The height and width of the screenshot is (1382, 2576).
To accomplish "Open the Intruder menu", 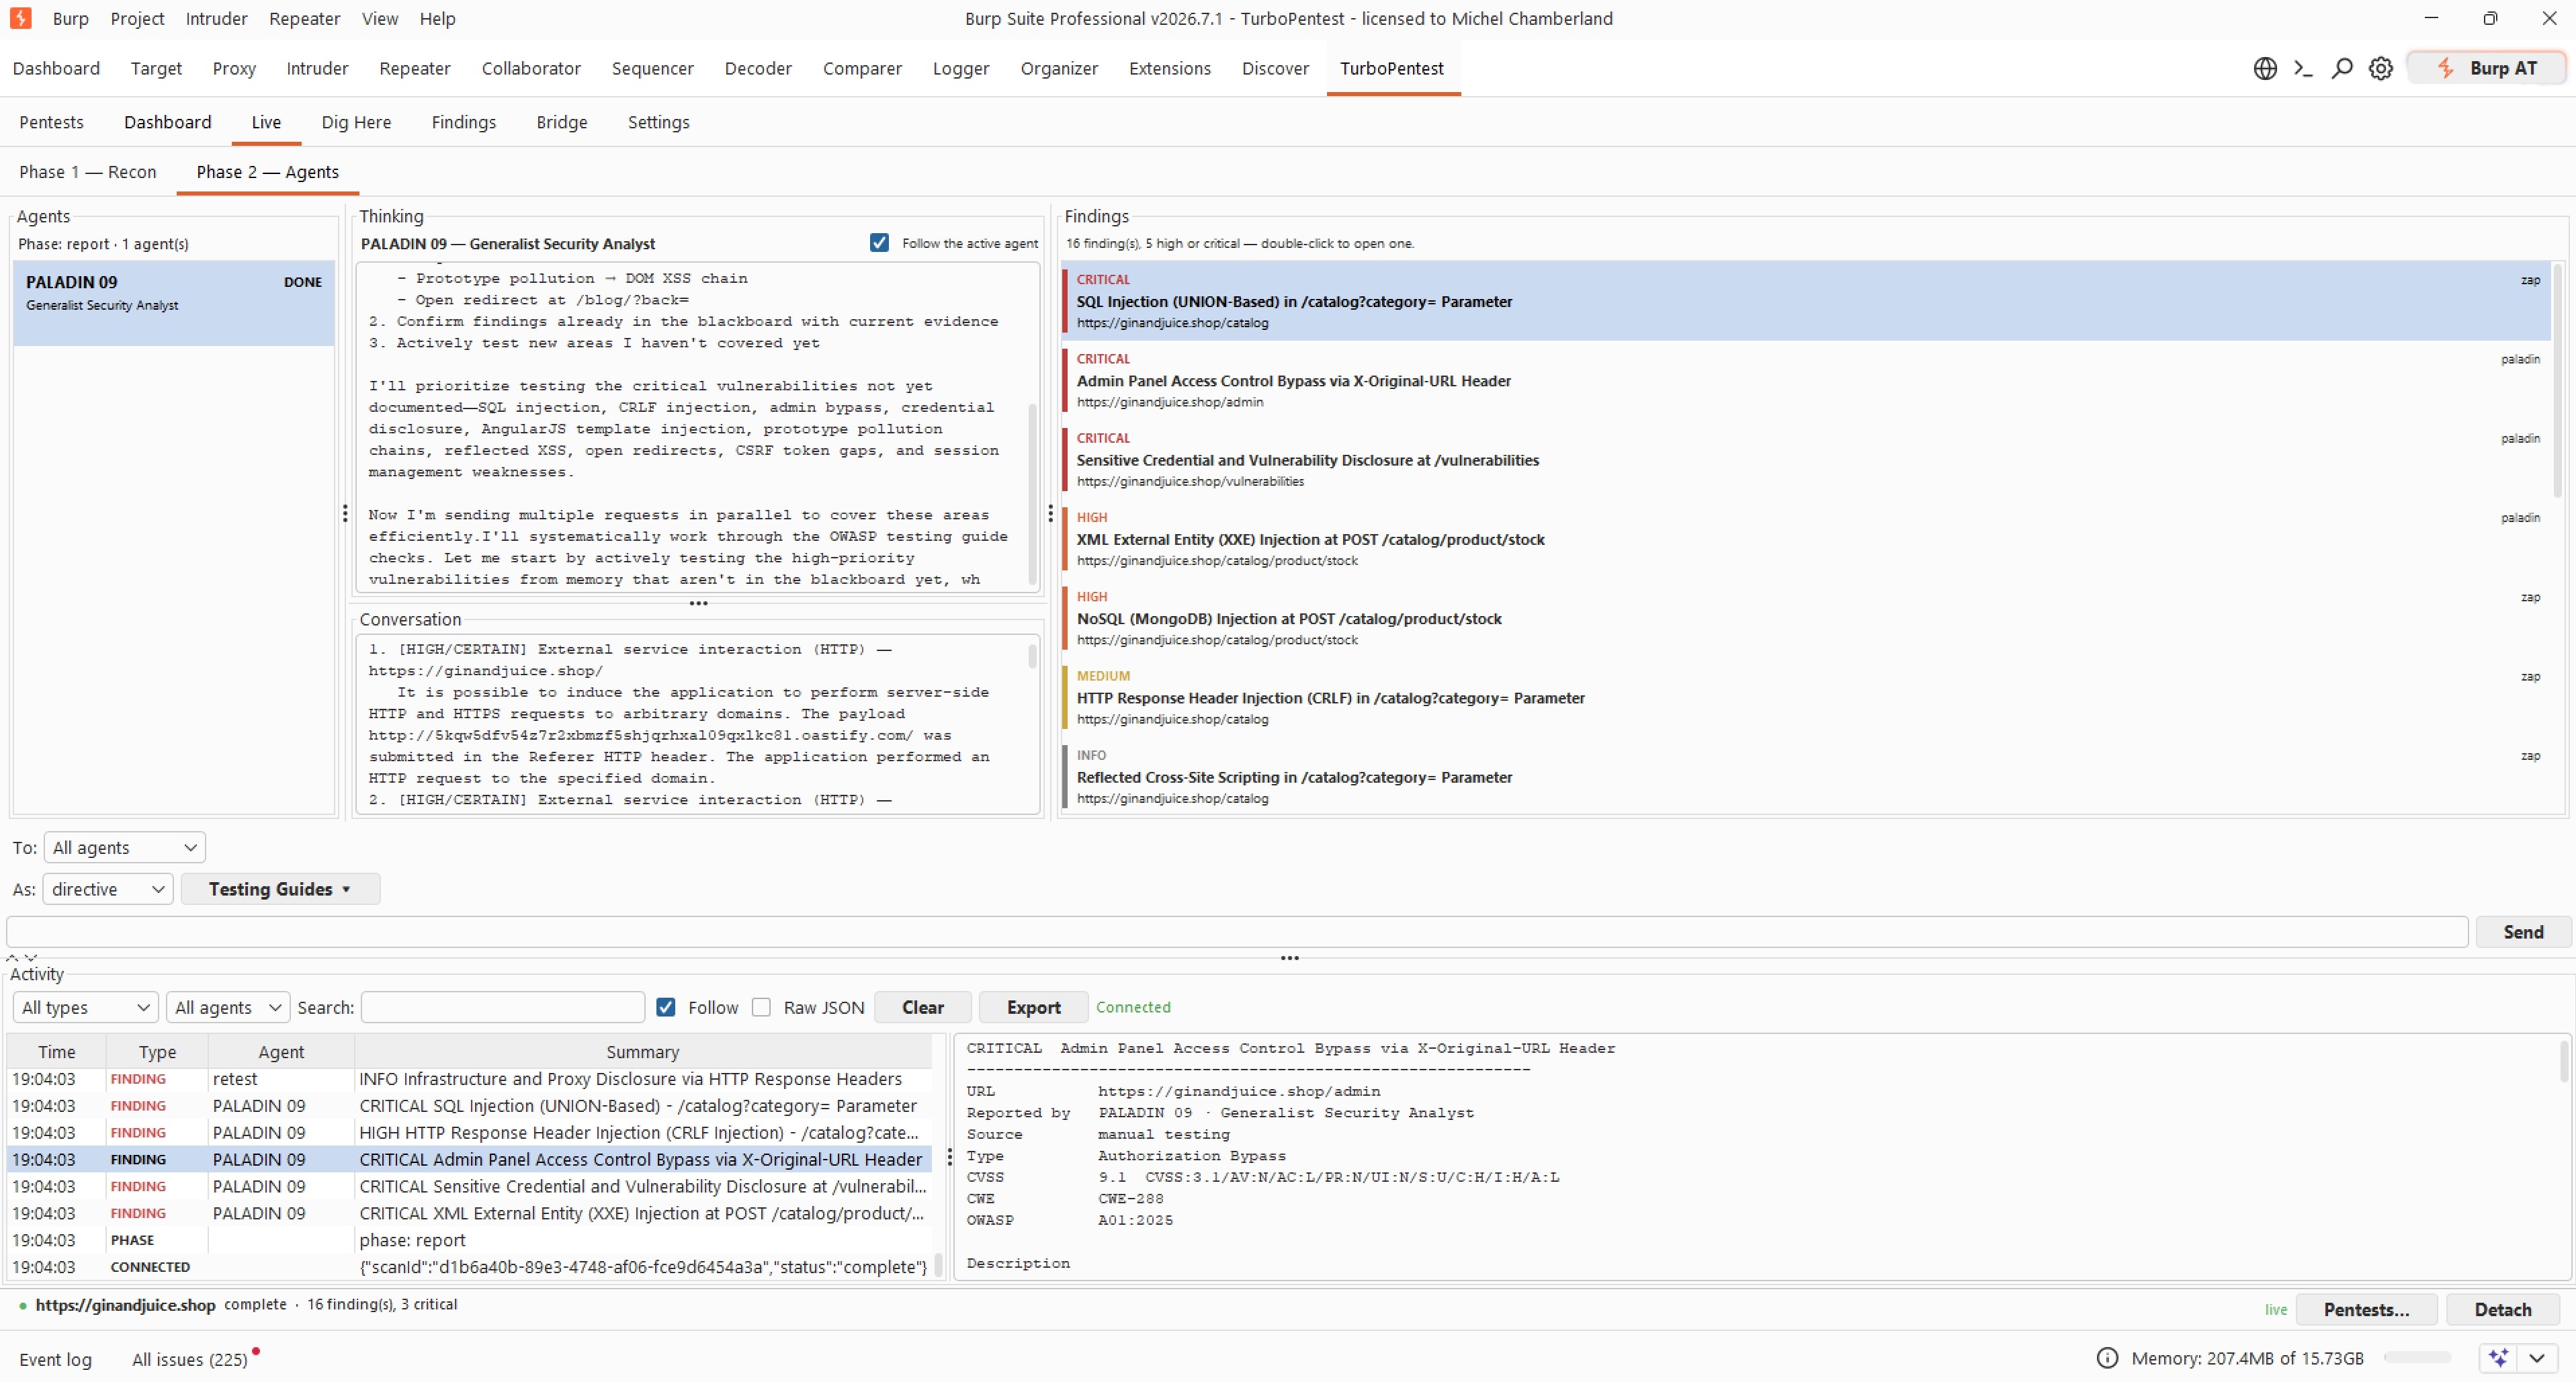I will 216,18.
